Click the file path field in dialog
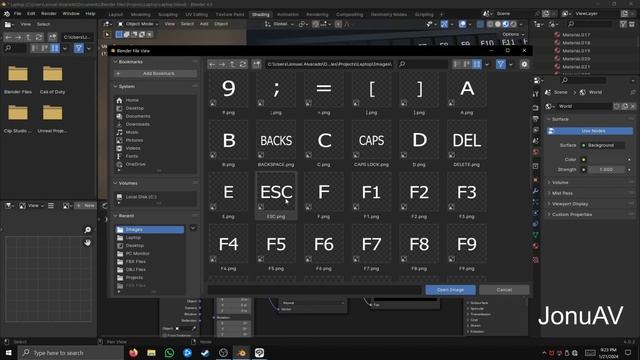The image size is (640, 360). (329, 64)
